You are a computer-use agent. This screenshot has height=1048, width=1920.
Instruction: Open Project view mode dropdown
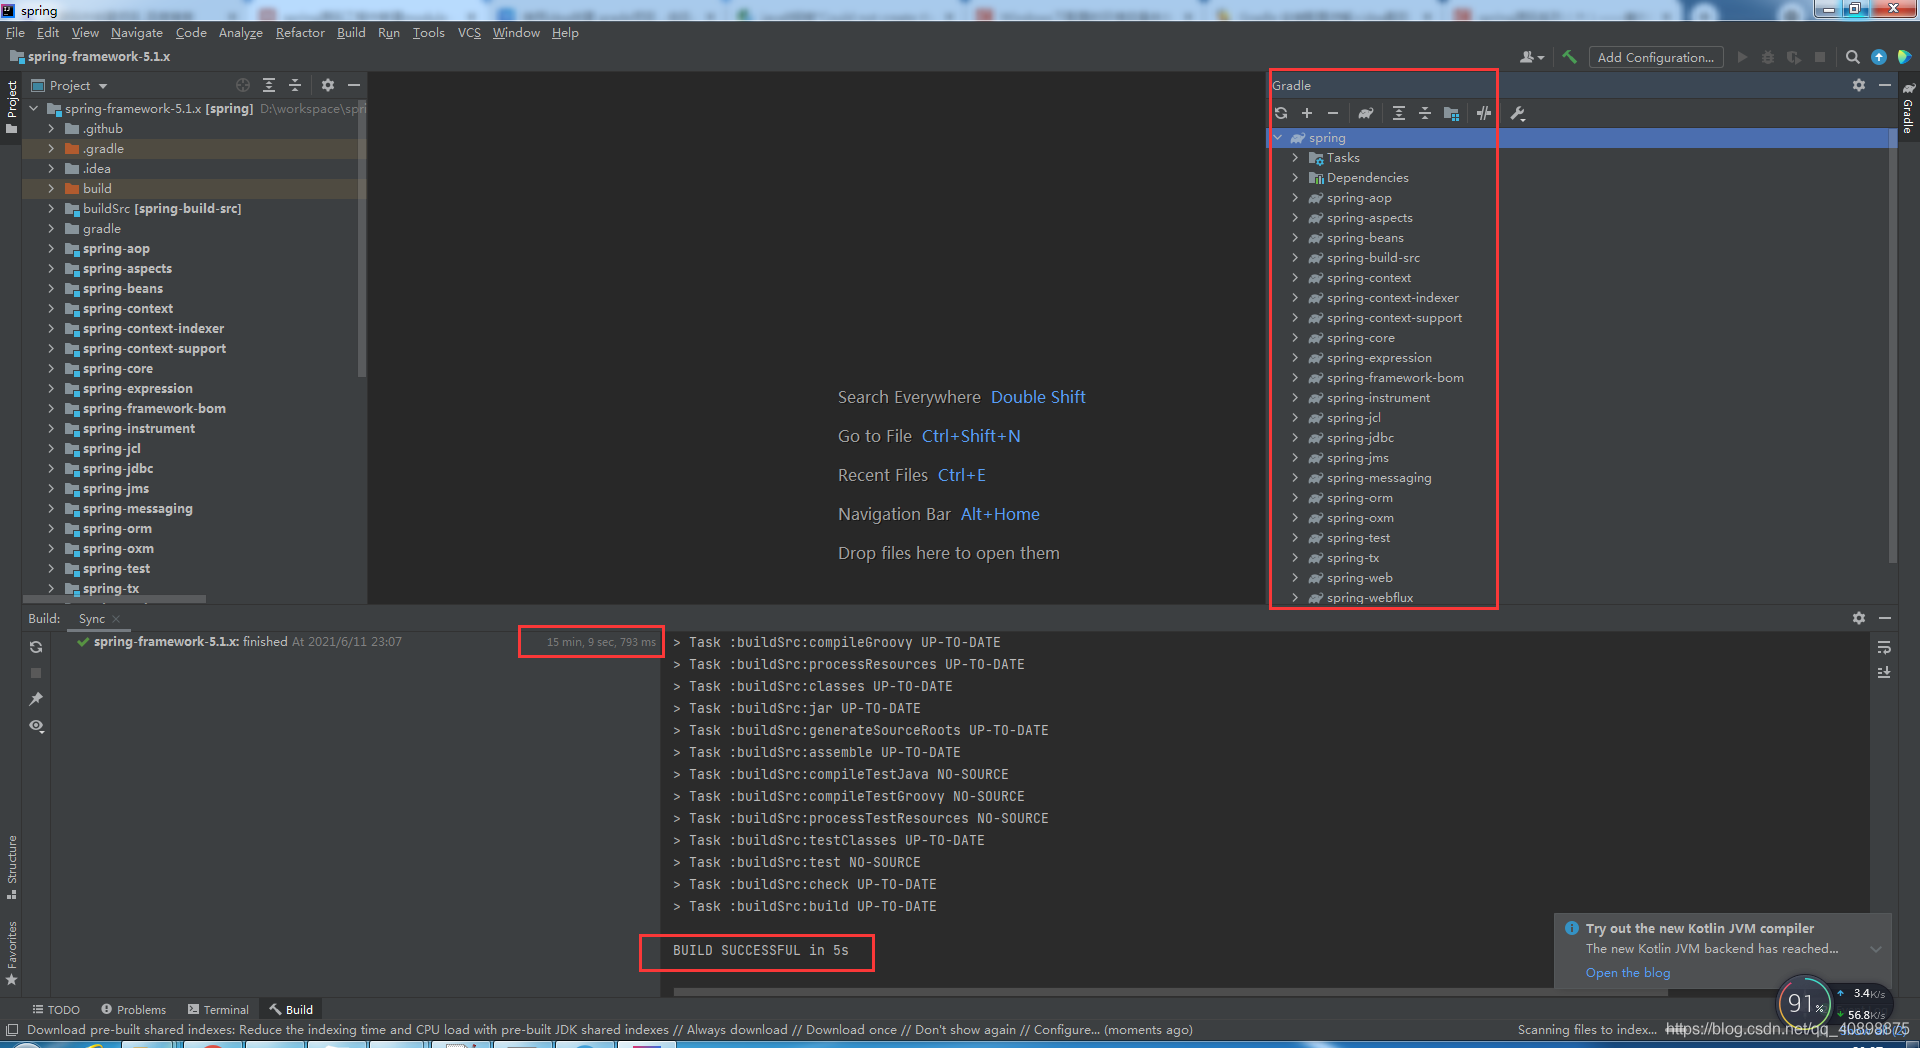pyautogui.click(x=69, y=85)
